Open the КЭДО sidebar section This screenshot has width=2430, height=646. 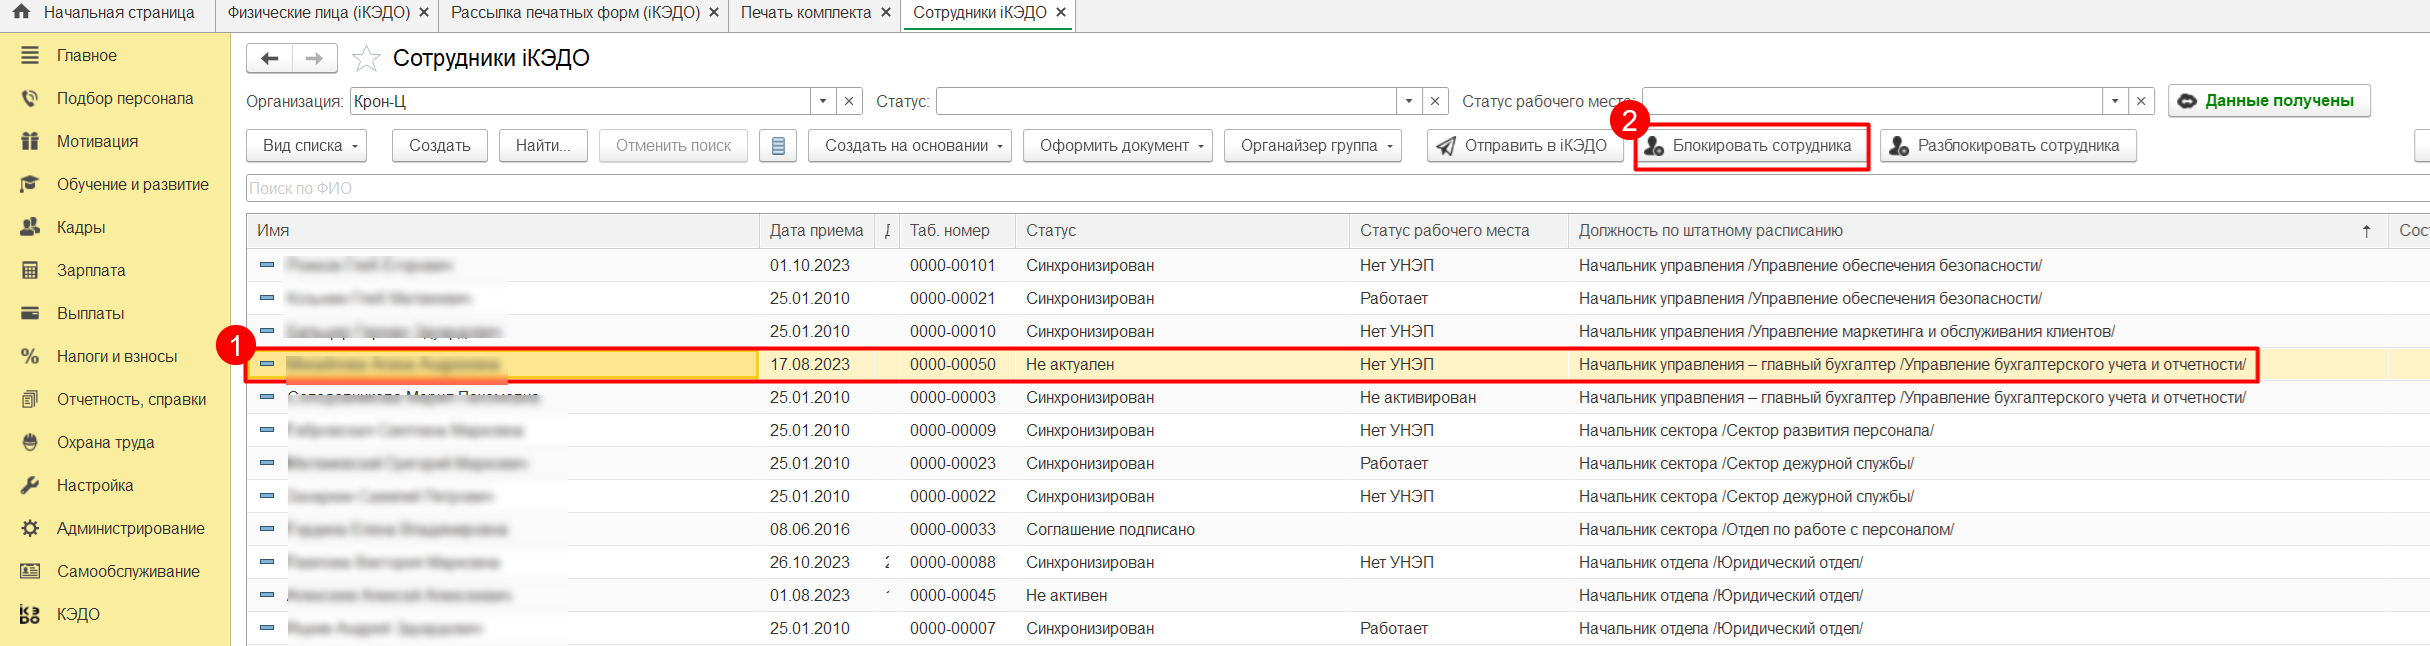tap(78, 614)
